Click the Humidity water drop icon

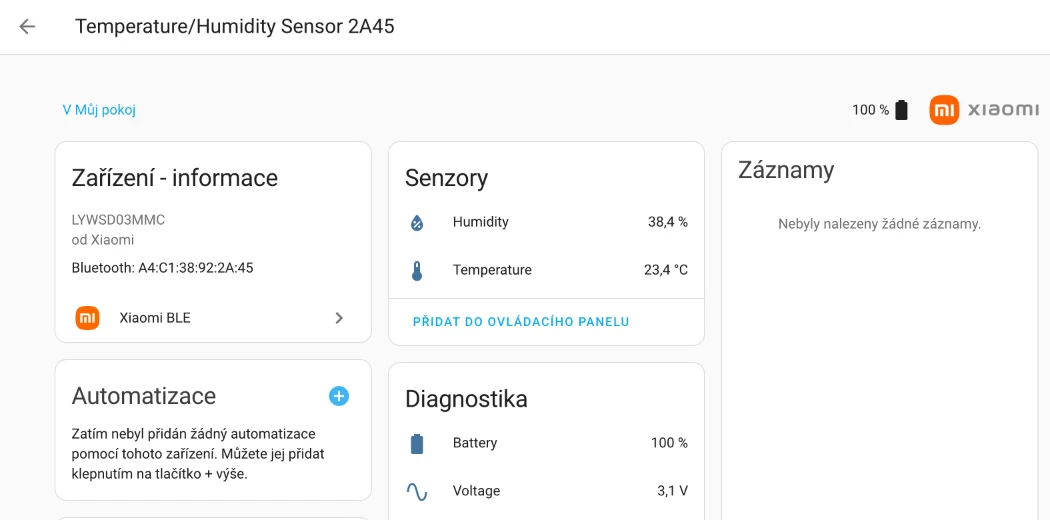(417, 223)
